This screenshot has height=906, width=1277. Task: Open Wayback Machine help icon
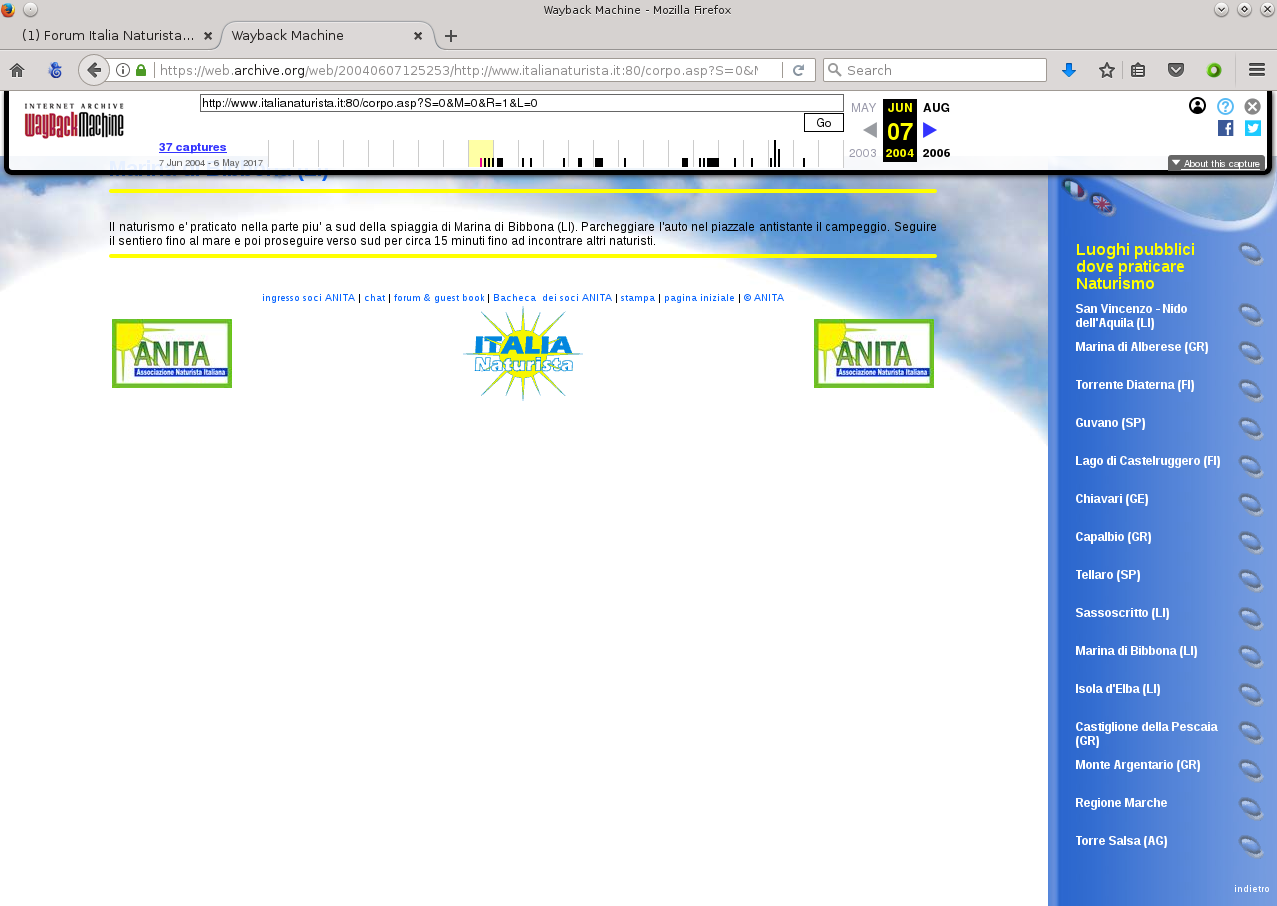coord(1225,106)
